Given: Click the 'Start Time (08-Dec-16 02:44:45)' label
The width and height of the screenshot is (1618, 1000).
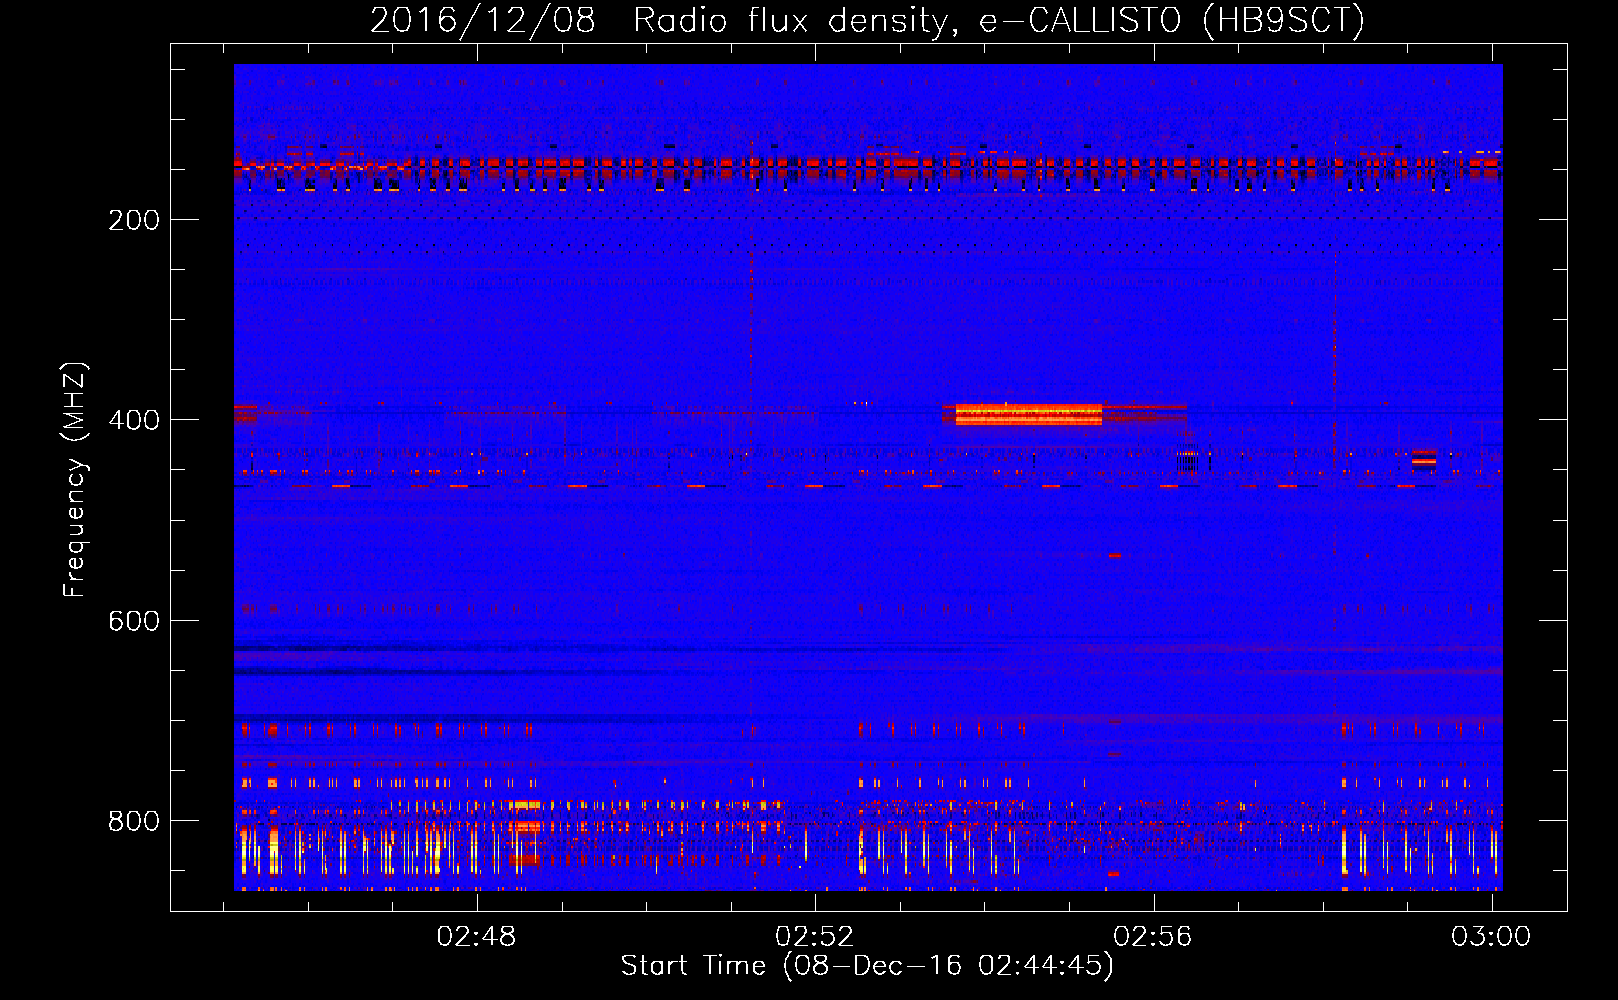Looking at the screenshot, I should pyautogui.click(x=867, y=966).
